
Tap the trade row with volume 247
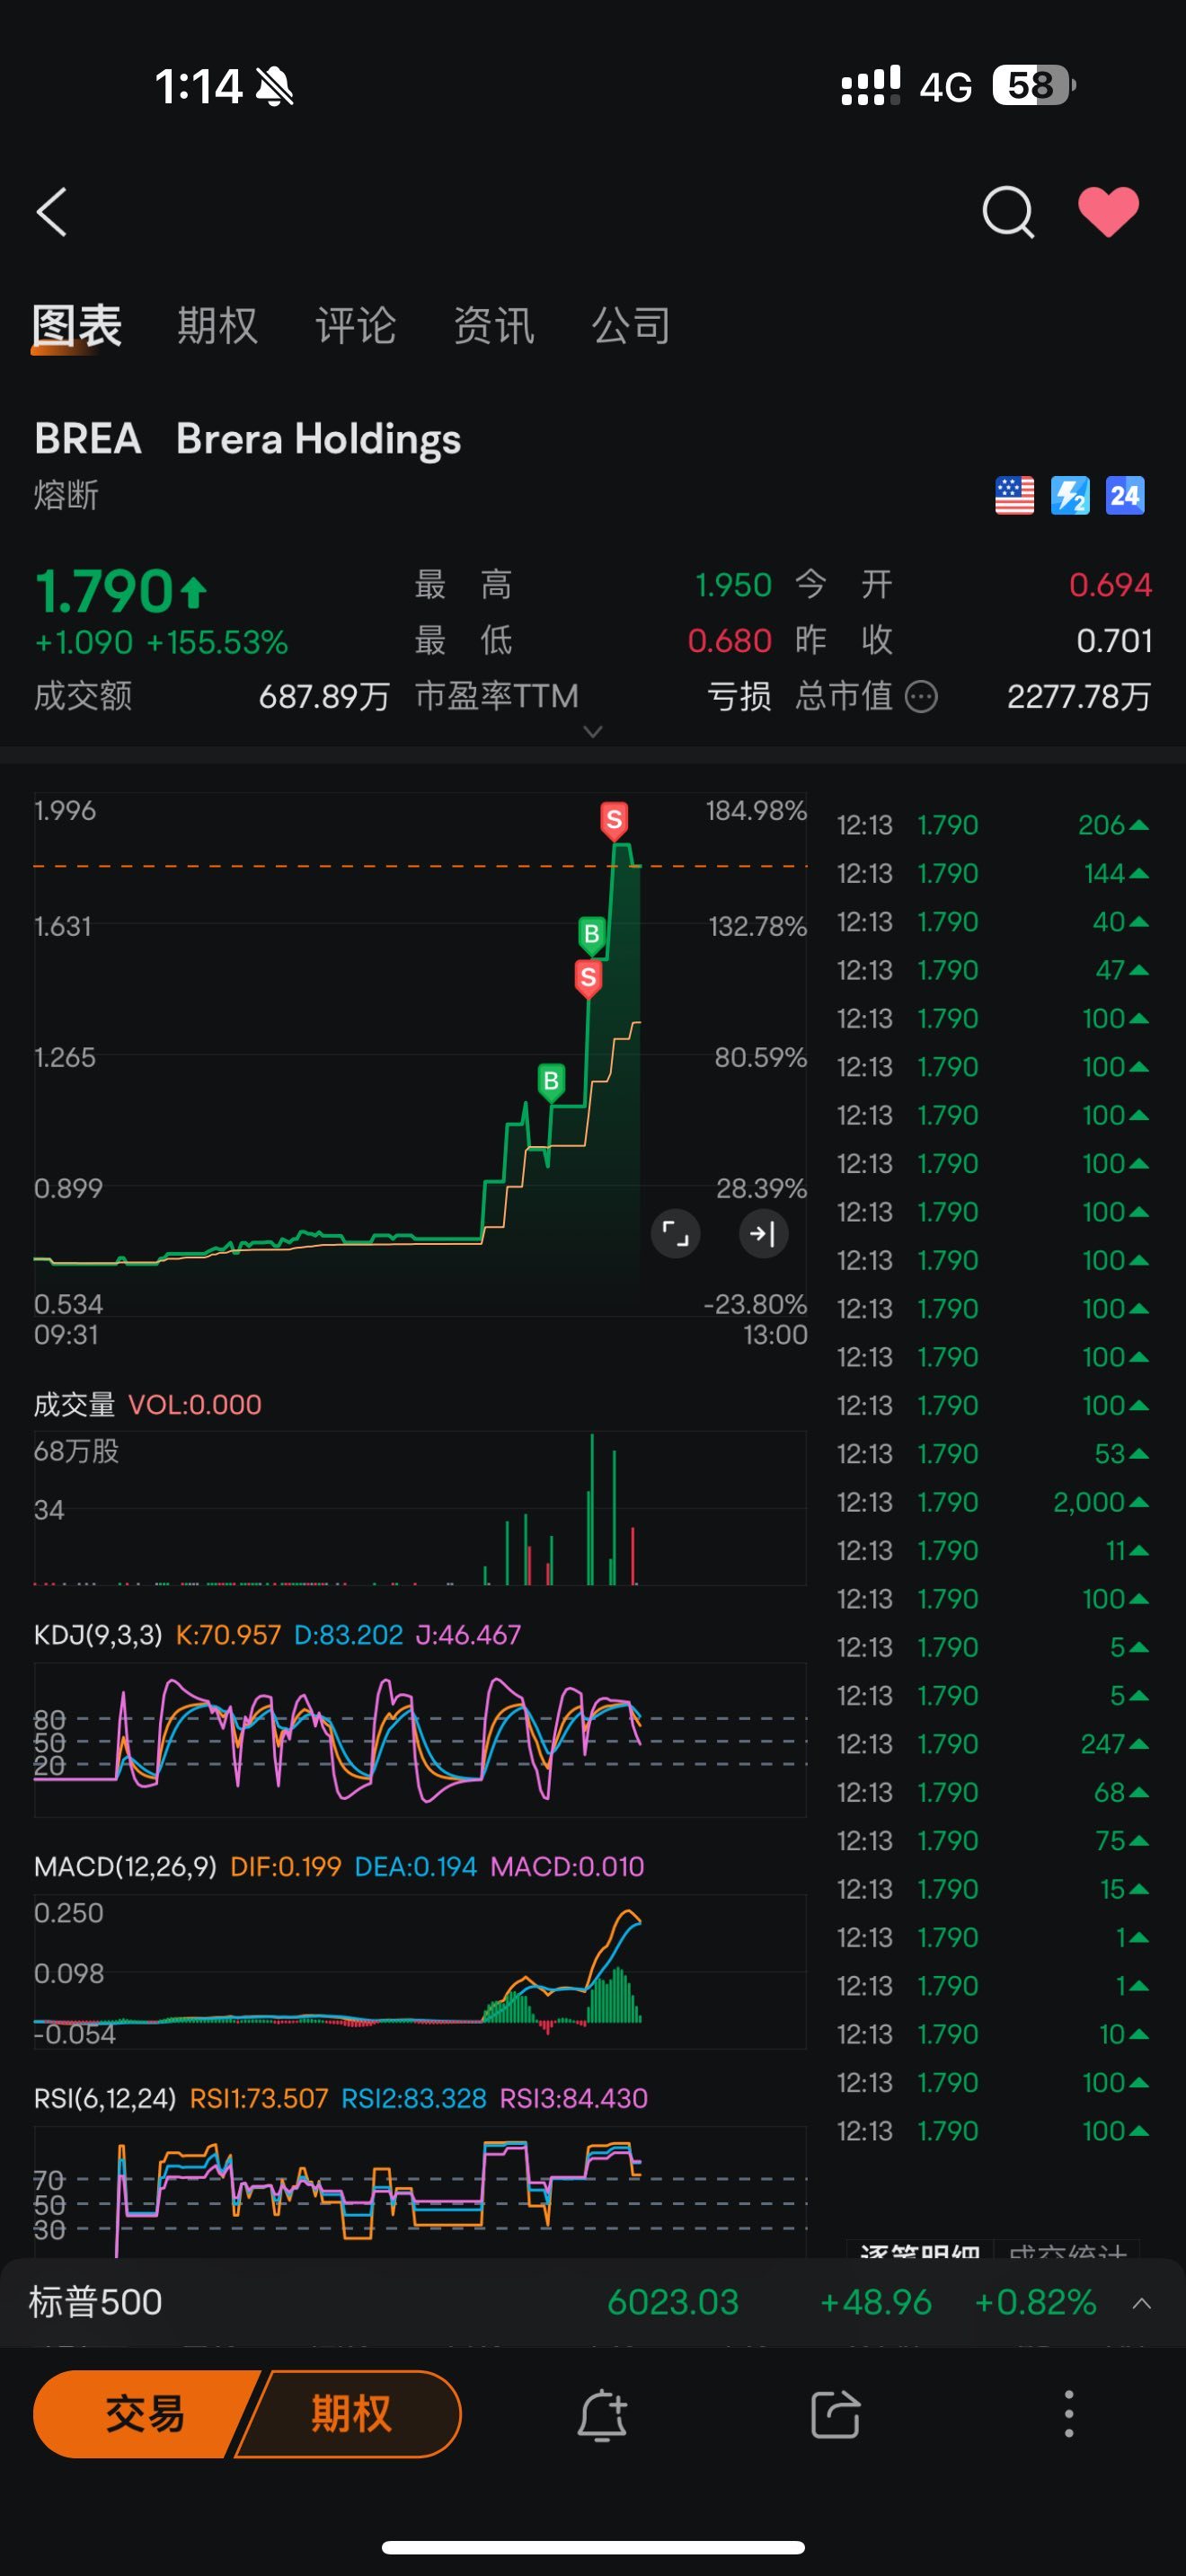[993, 1744]
